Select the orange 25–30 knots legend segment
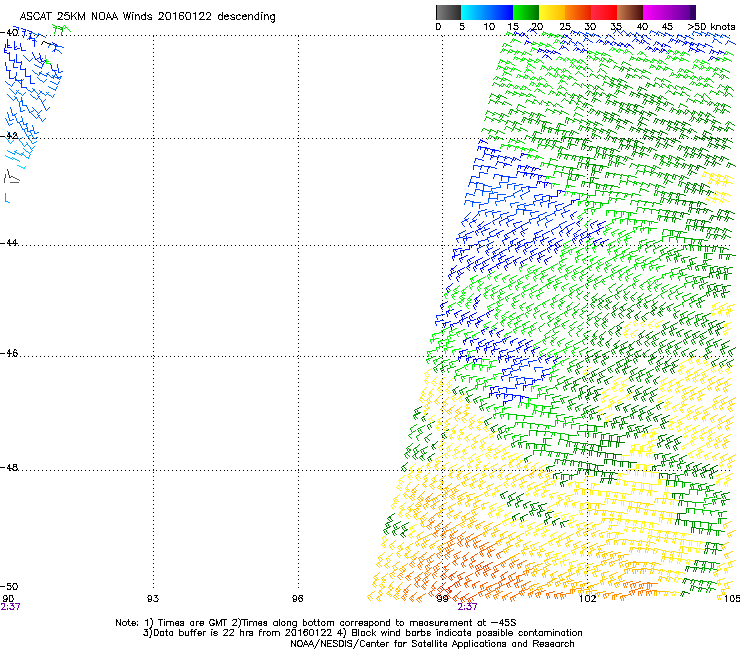Viewport: 740px width, 650px height. click(x=578, y=12)
